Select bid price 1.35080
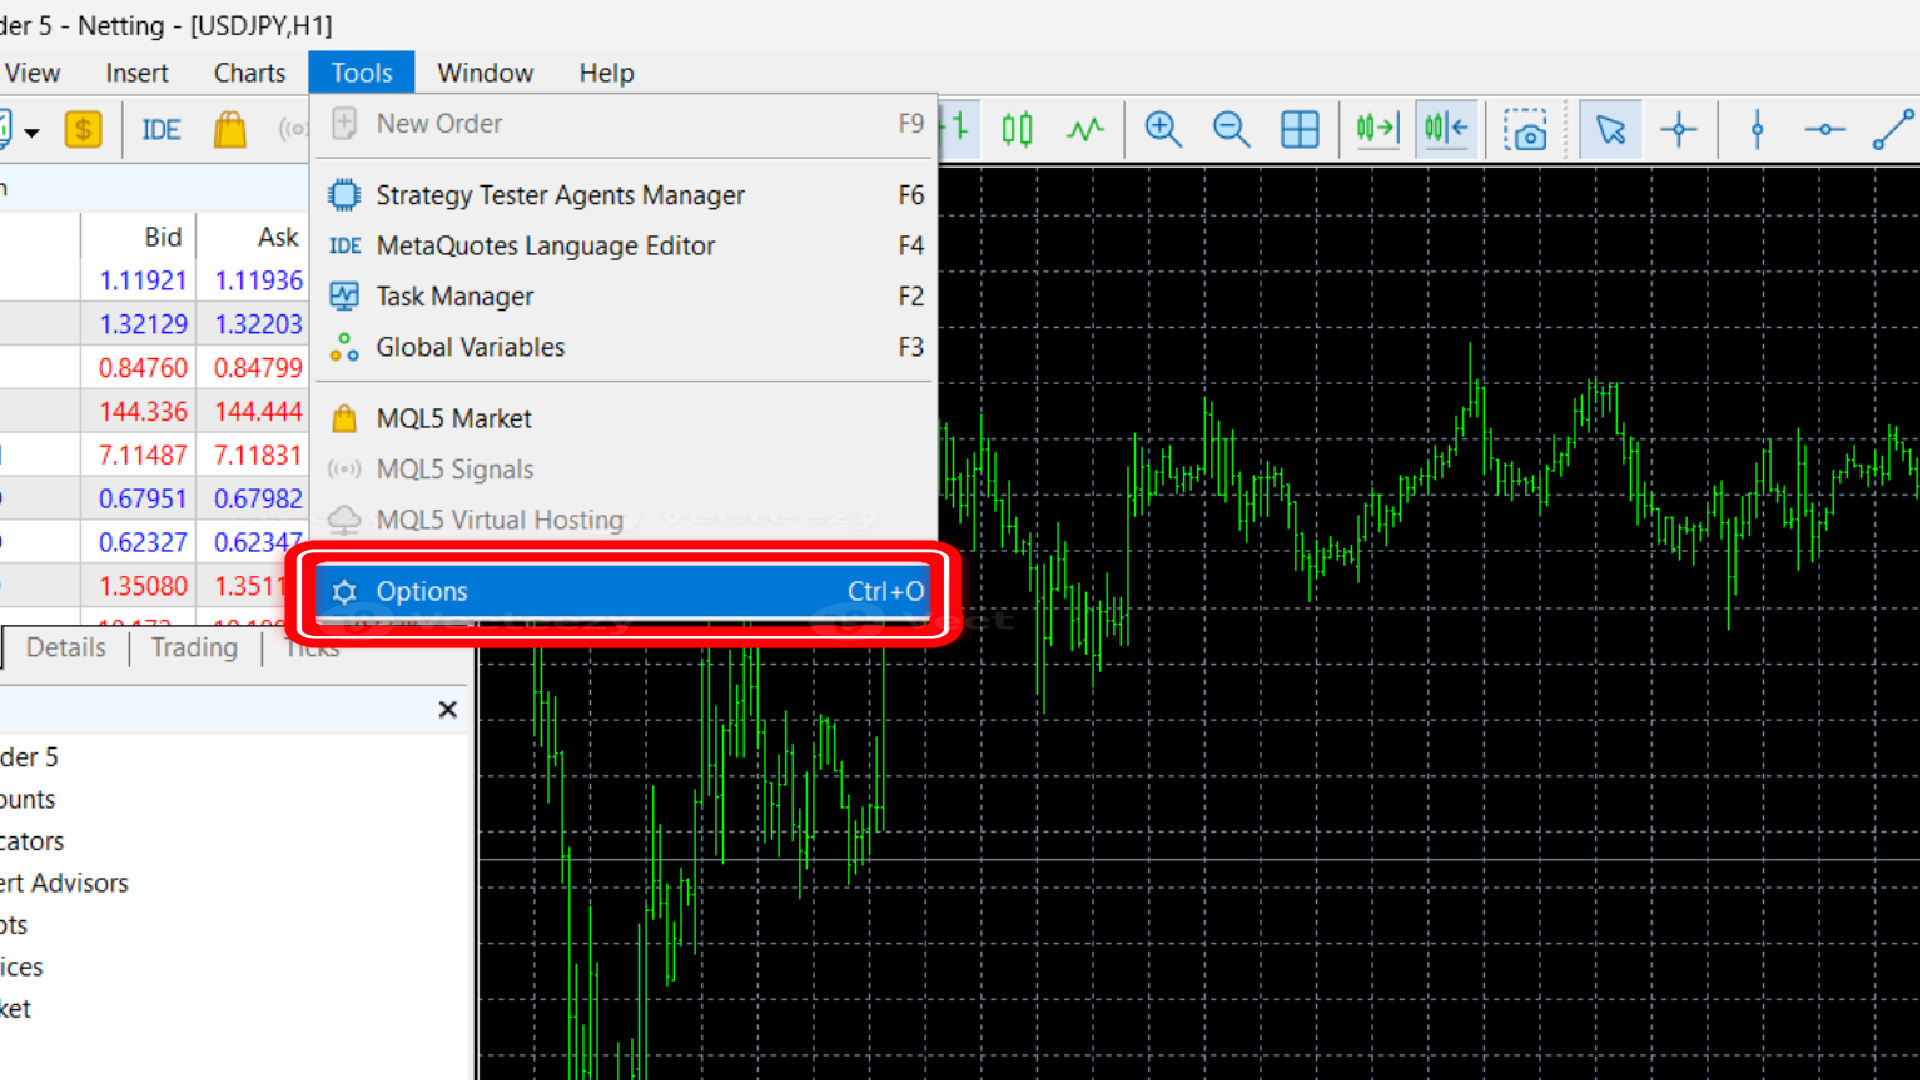 click(x=143, y=585)
